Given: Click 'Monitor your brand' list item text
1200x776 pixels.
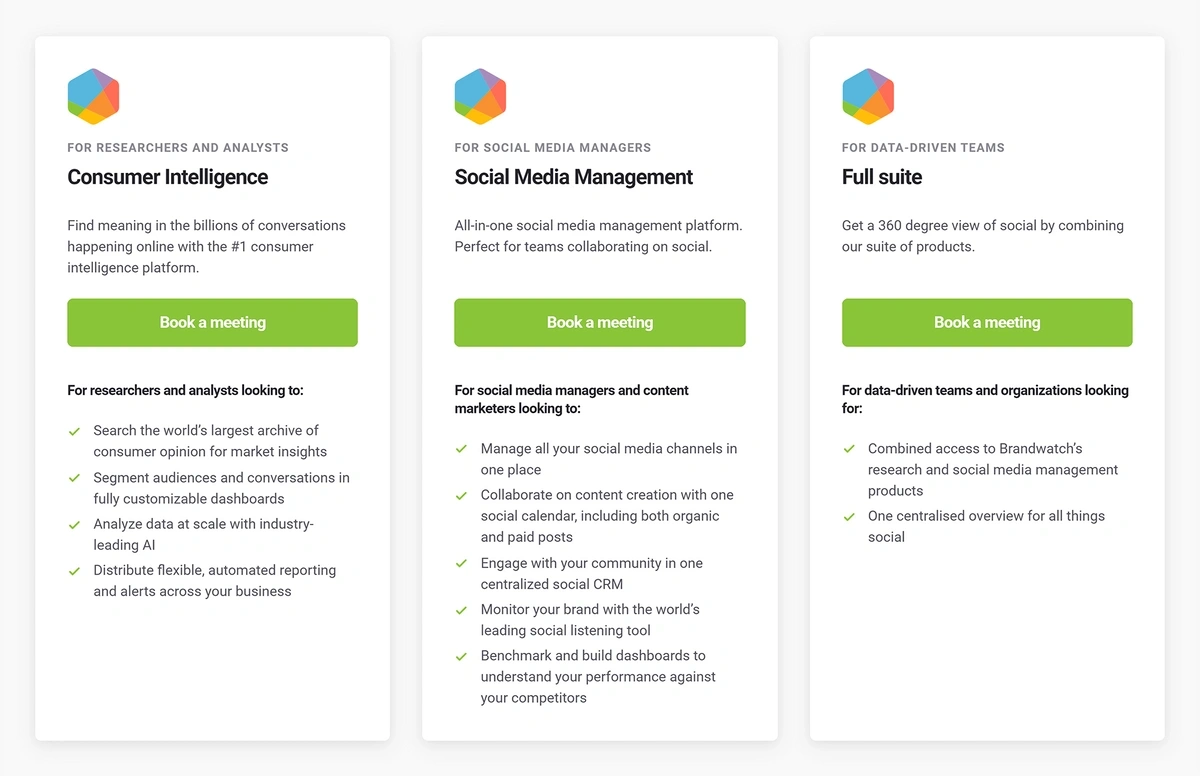Looking at the screenshot, I should [x=590, y=620].
